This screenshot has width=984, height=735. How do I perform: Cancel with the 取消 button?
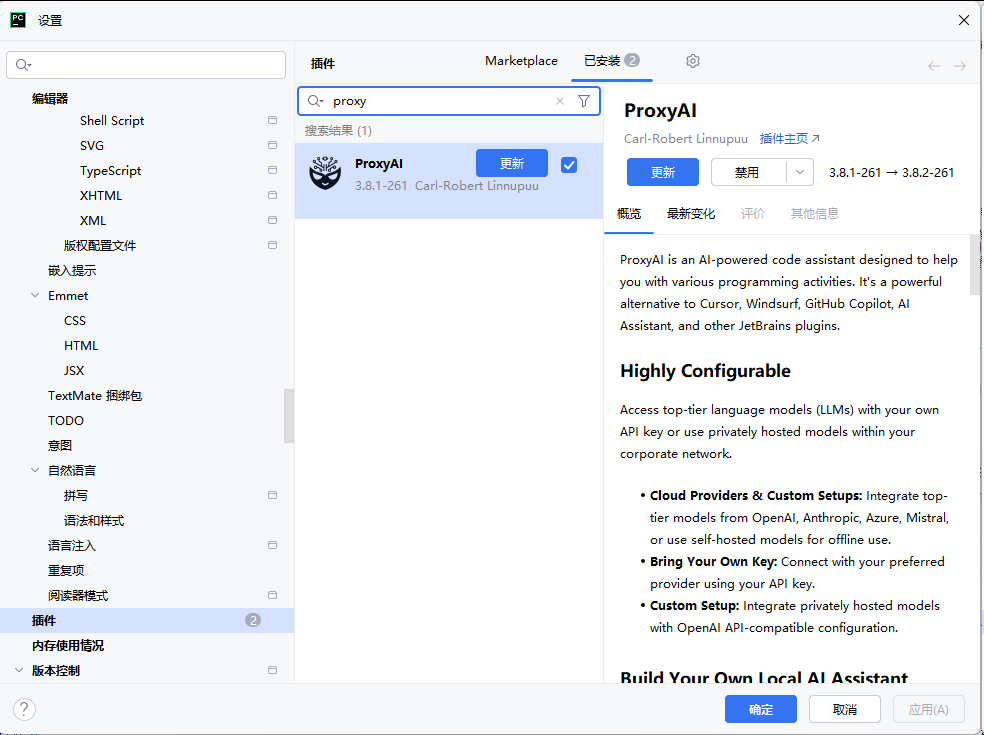pyautogui.click(x=845, y=709)
